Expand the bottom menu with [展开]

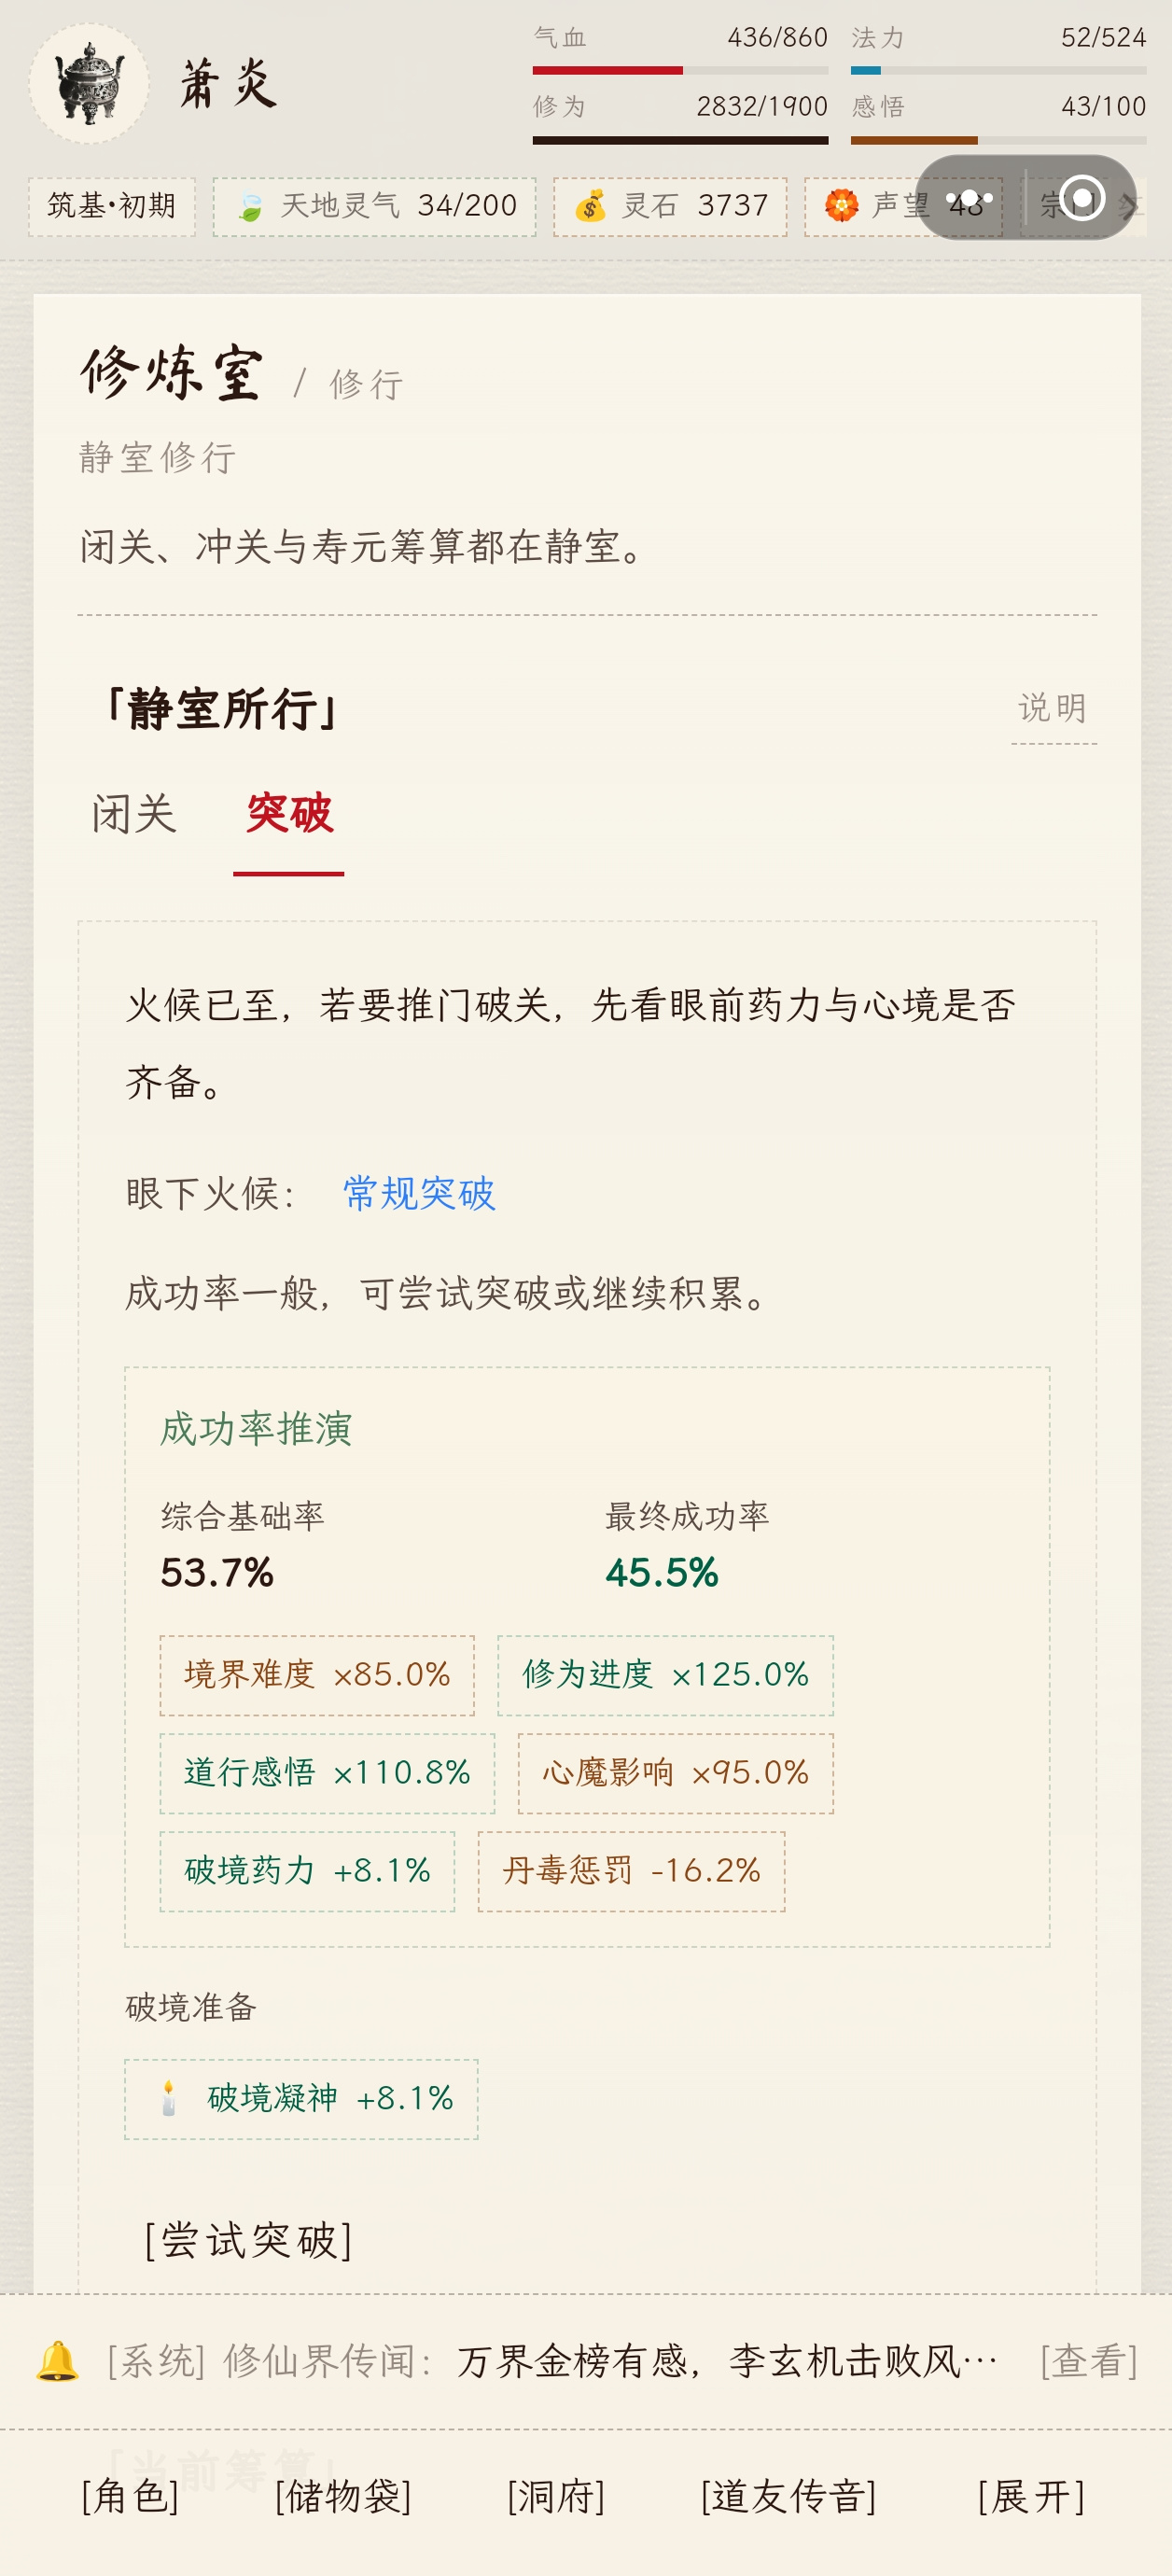1031,2497
